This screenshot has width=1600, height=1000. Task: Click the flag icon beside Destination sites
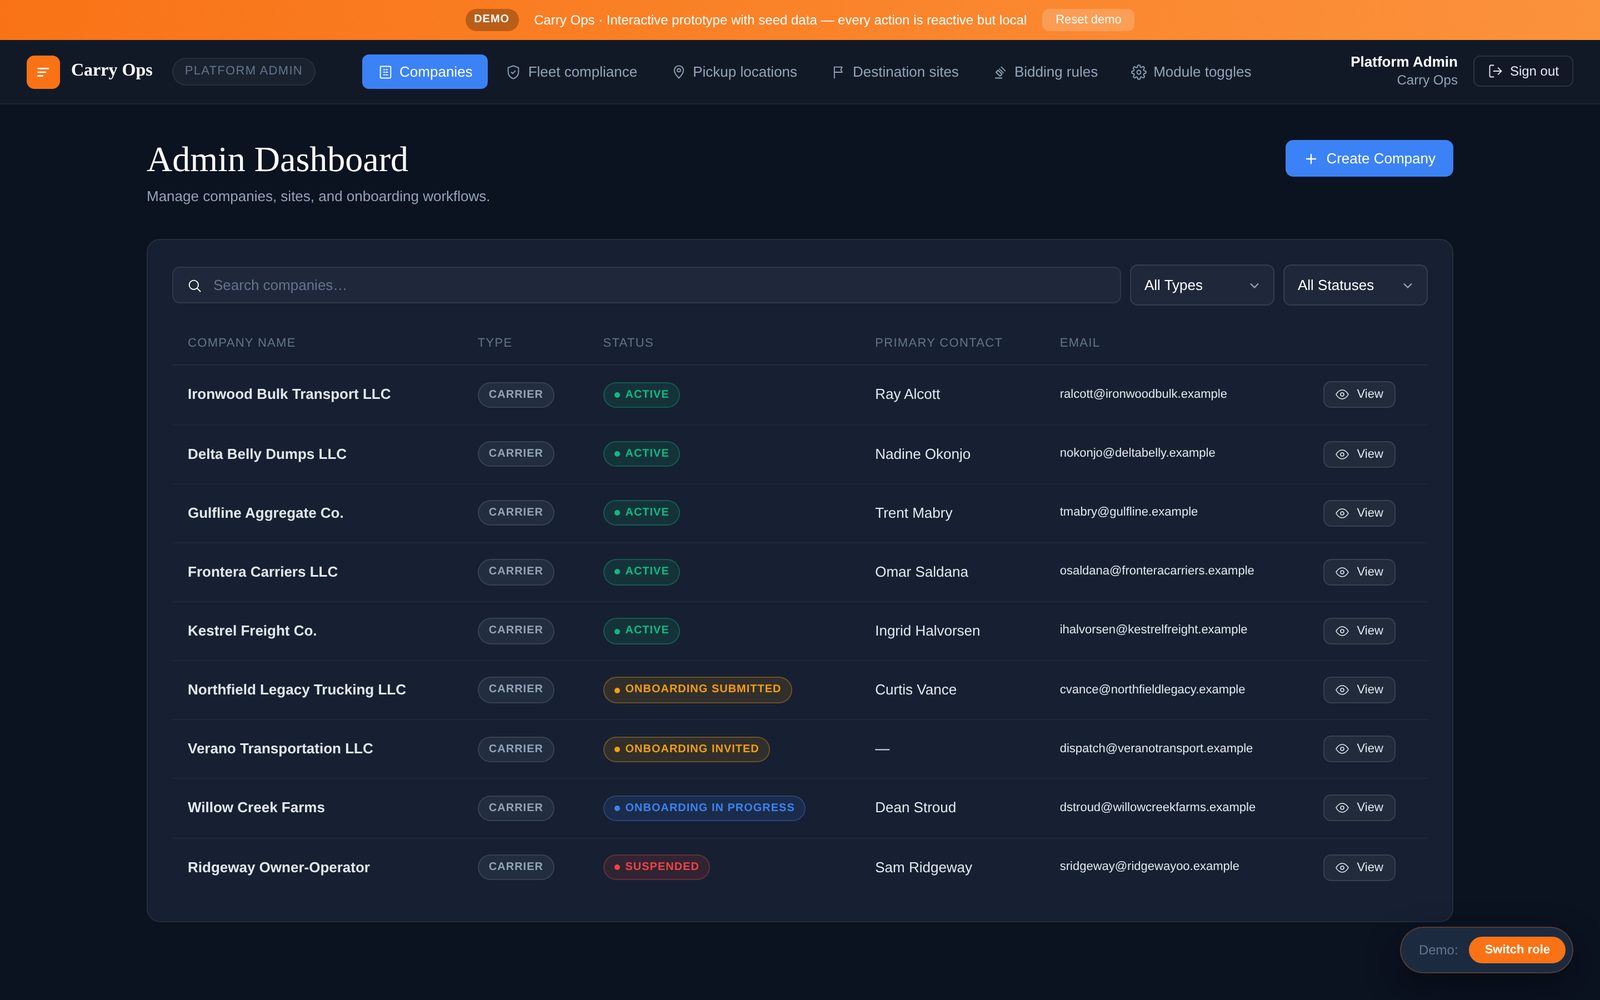[x=838, y=72]
